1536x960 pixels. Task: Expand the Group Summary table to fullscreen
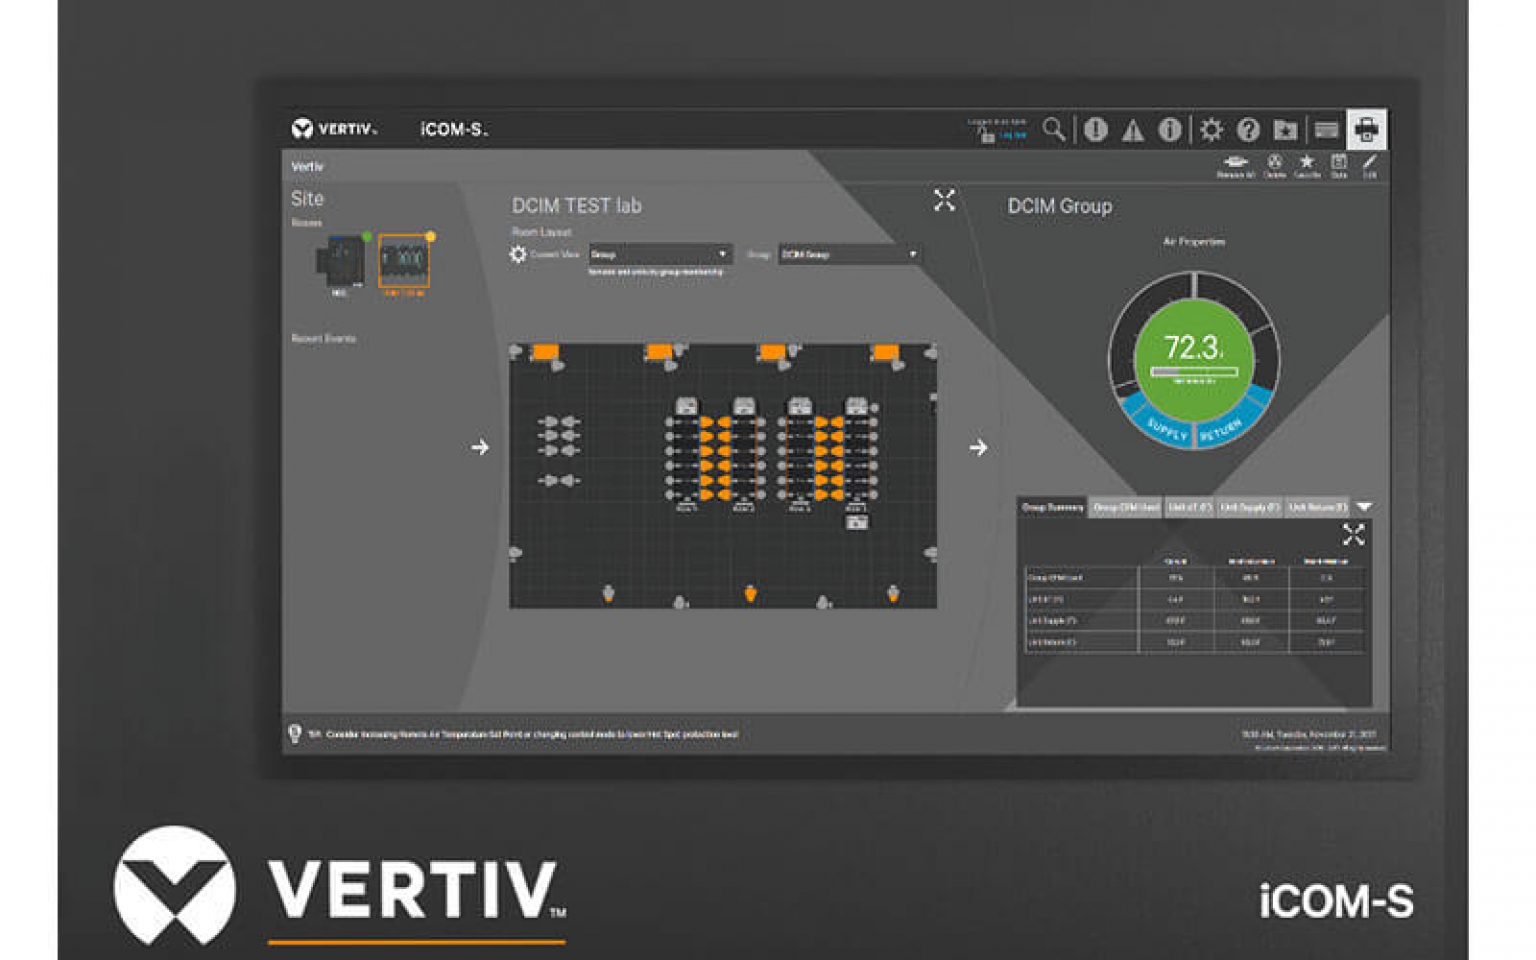pyautogui.click(x=1355, y=535)
